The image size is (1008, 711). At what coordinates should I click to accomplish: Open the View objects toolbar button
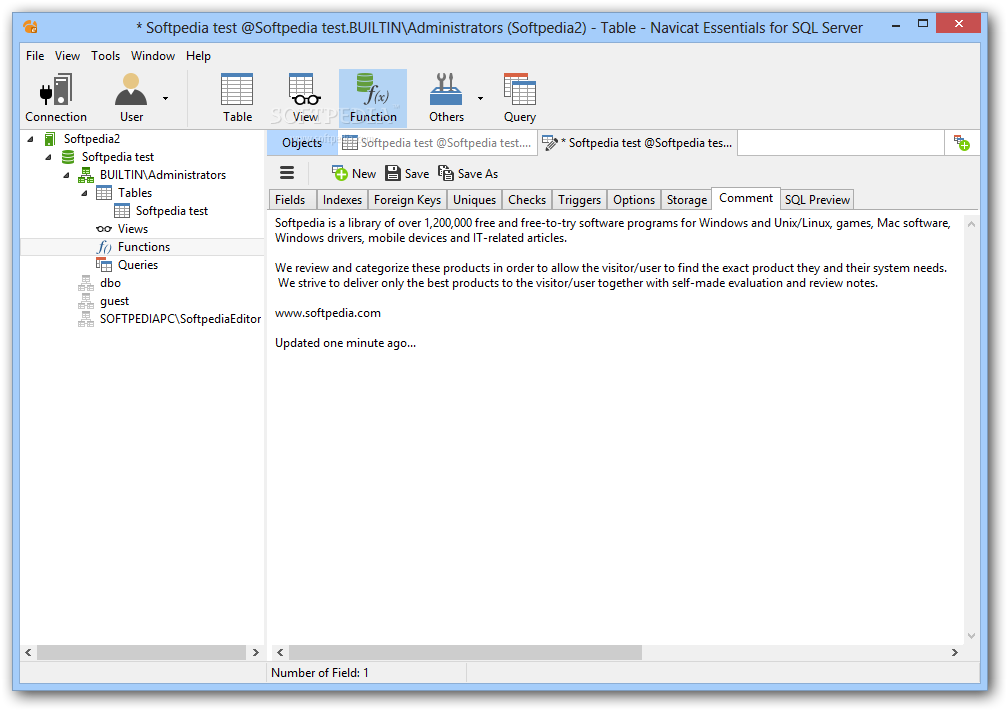pos(305,98)
